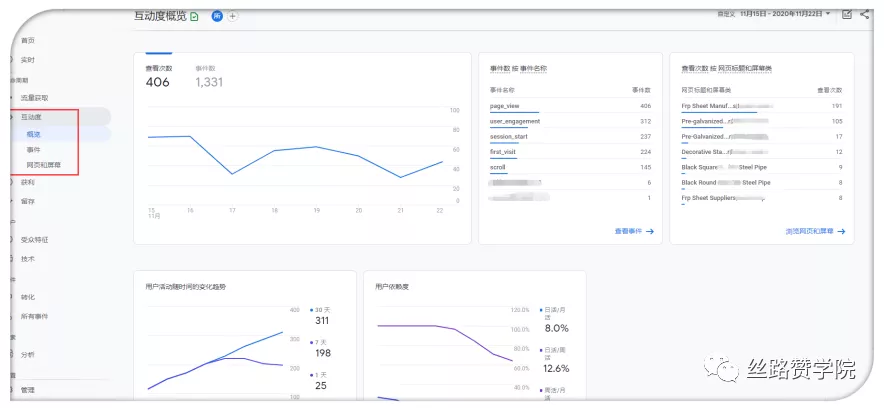Expand 获利 section in sidebar
The width and height of the screenshot is (884, 408).
[x=28, y=183]
